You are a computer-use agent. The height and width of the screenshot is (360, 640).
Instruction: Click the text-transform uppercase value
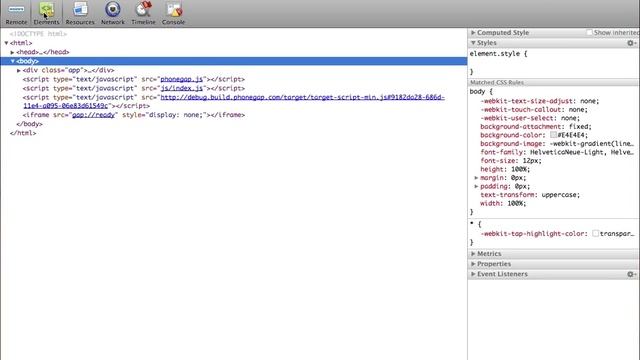(x=560, y=195)
